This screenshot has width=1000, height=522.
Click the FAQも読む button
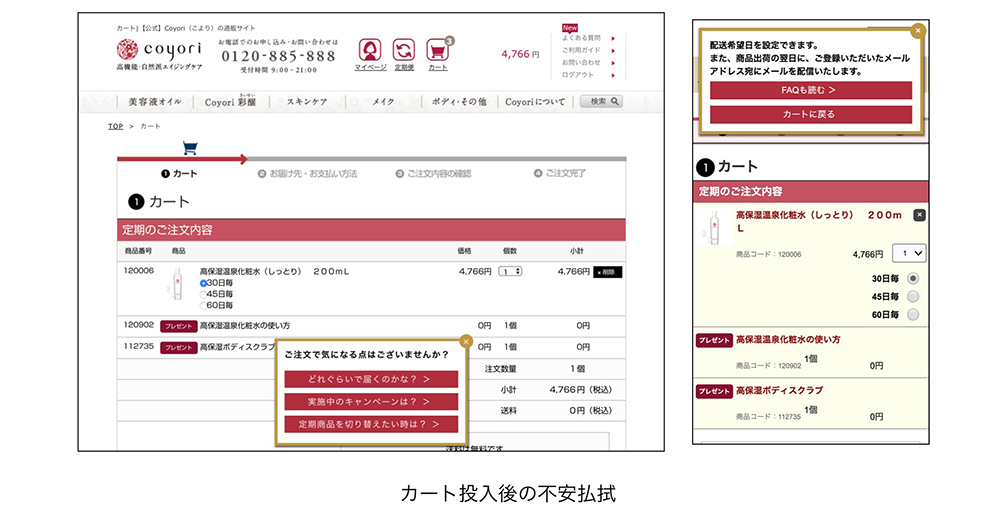click(x=811, y=90)
